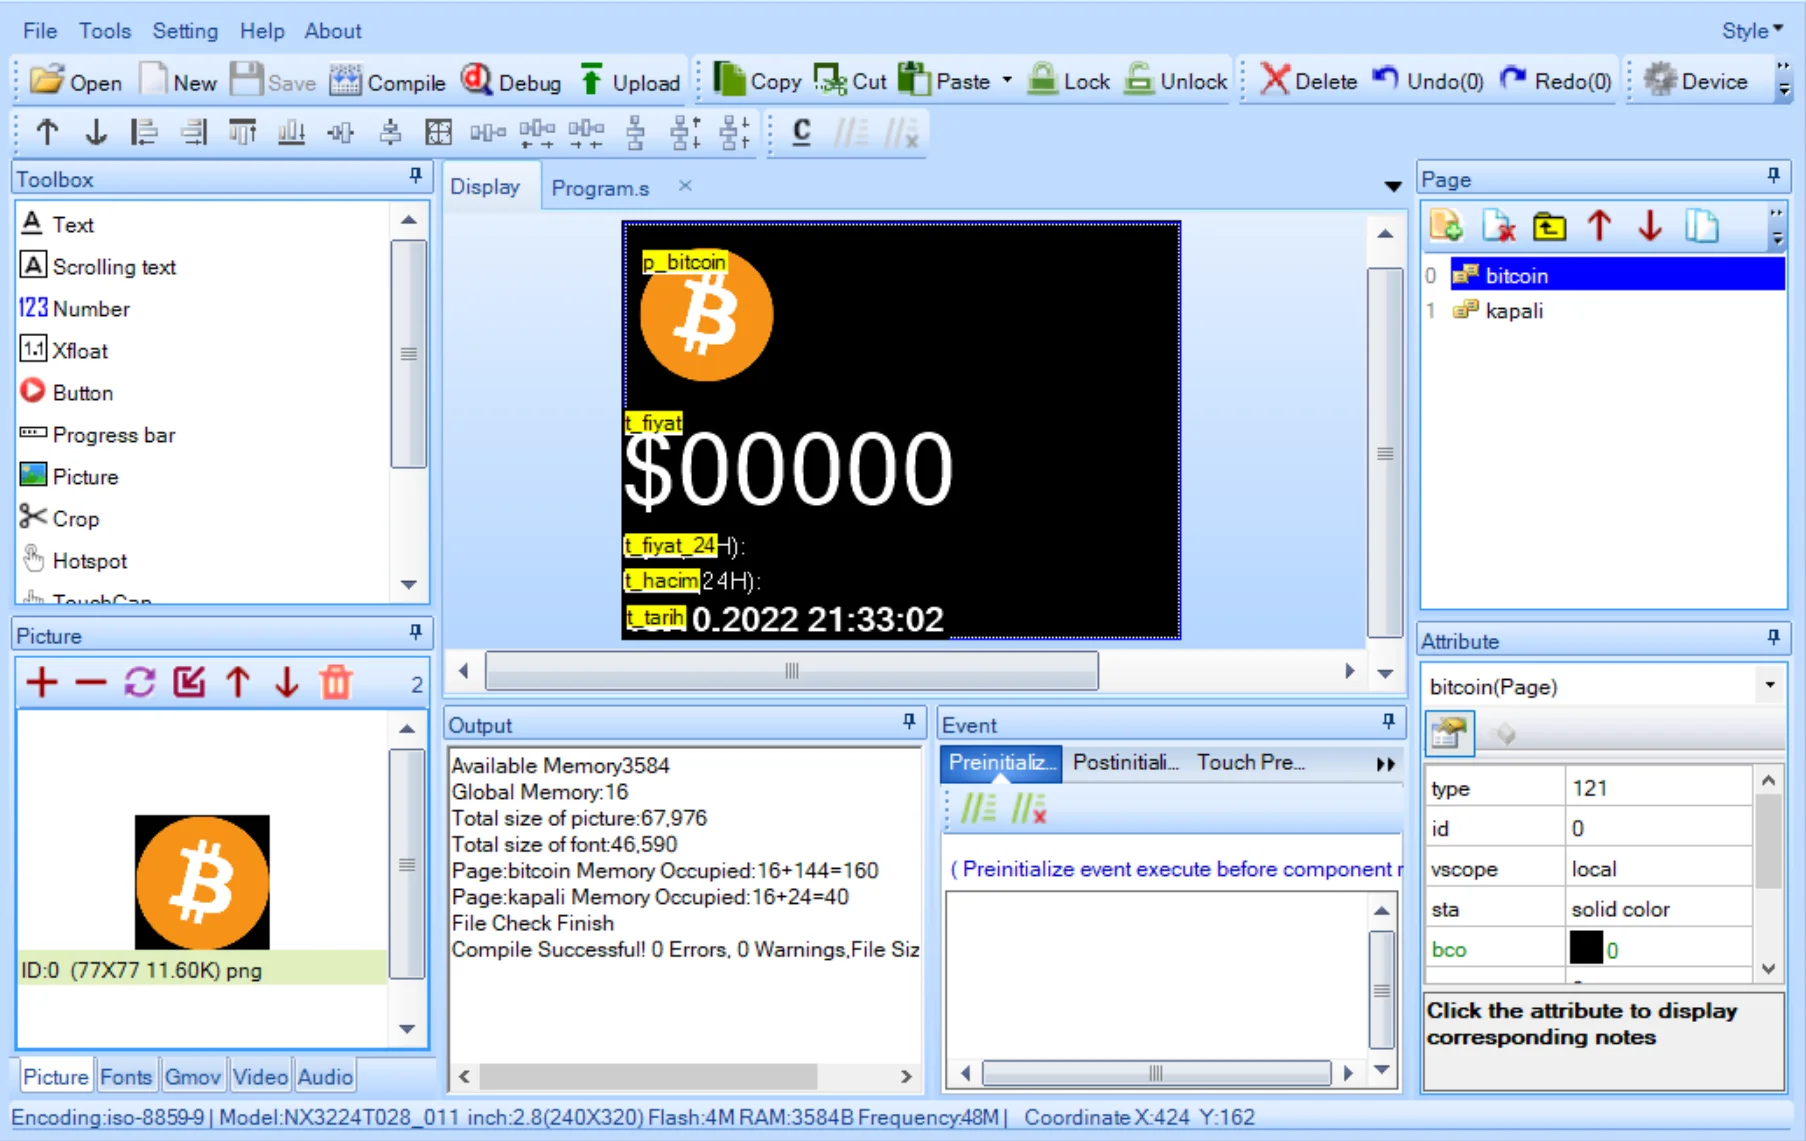Delete the selected component

pos(1308,81)
